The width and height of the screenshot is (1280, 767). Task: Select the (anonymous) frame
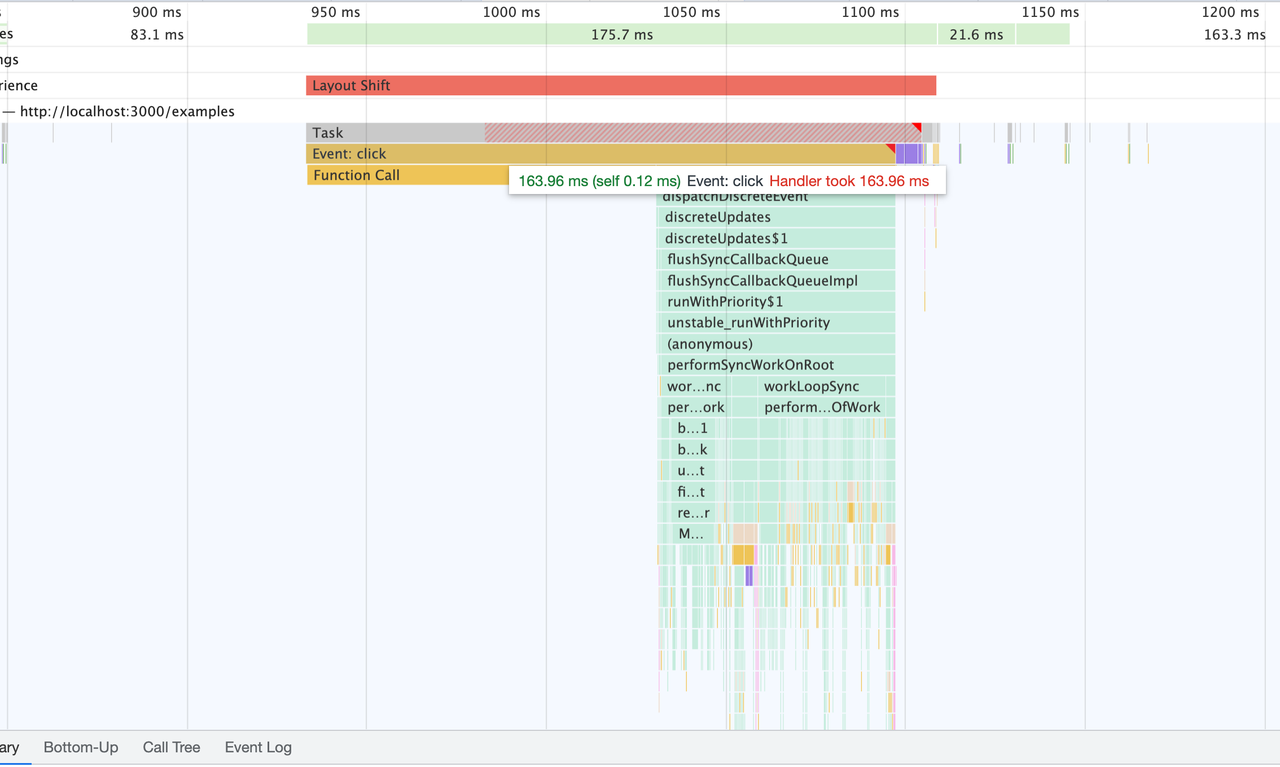(x=775, y=343)
